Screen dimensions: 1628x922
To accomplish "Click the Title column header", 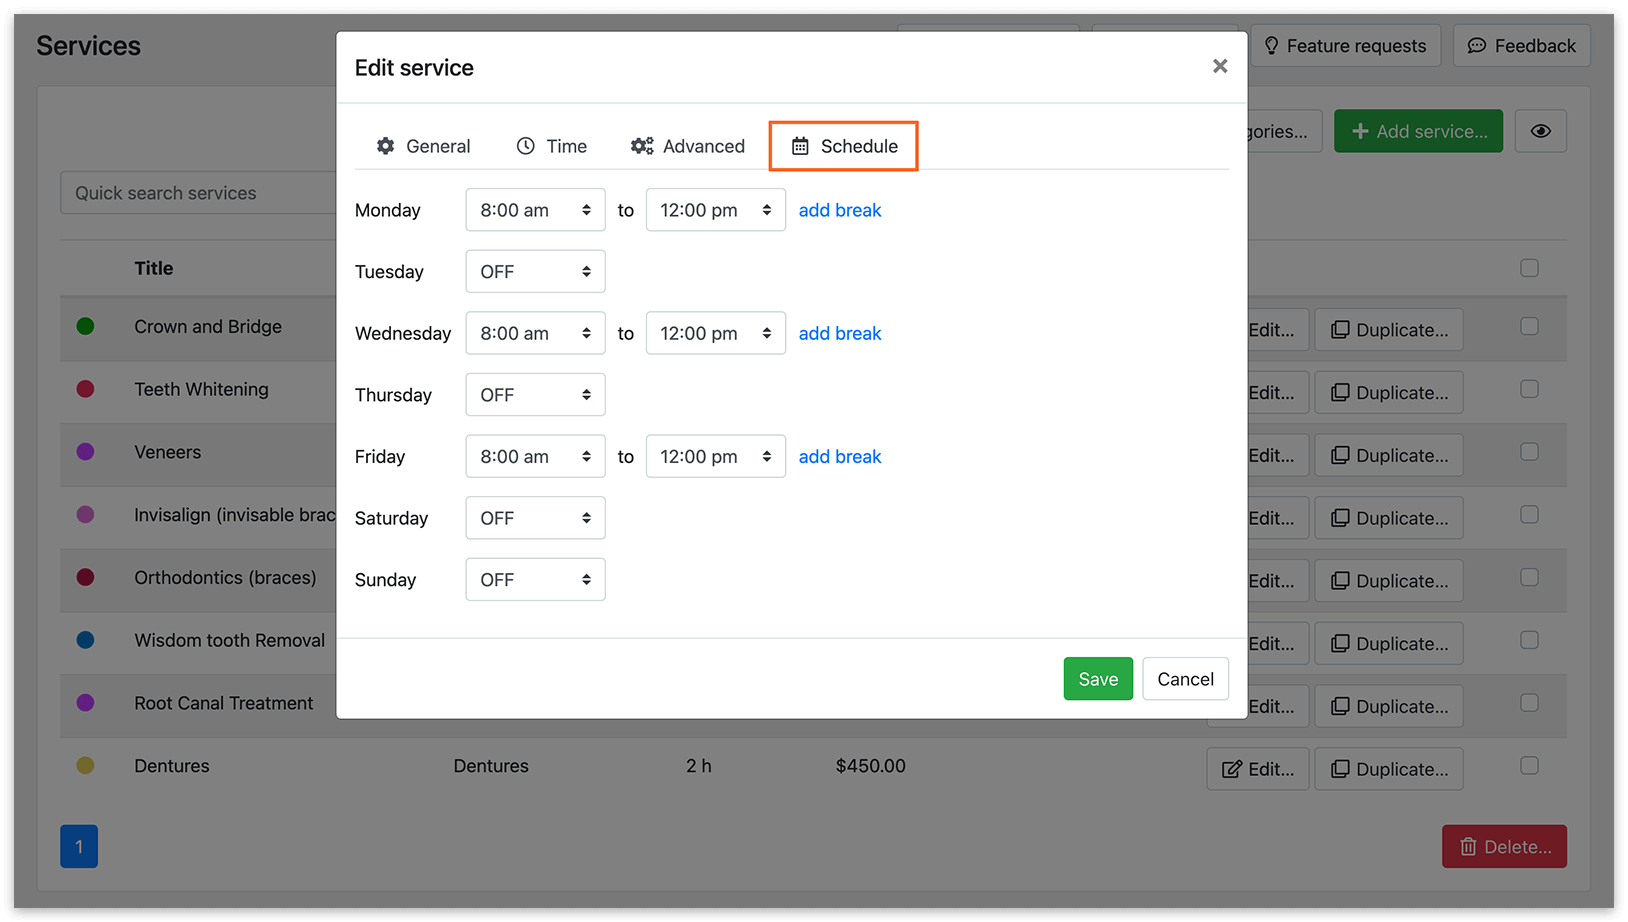I will coord(154,268).
